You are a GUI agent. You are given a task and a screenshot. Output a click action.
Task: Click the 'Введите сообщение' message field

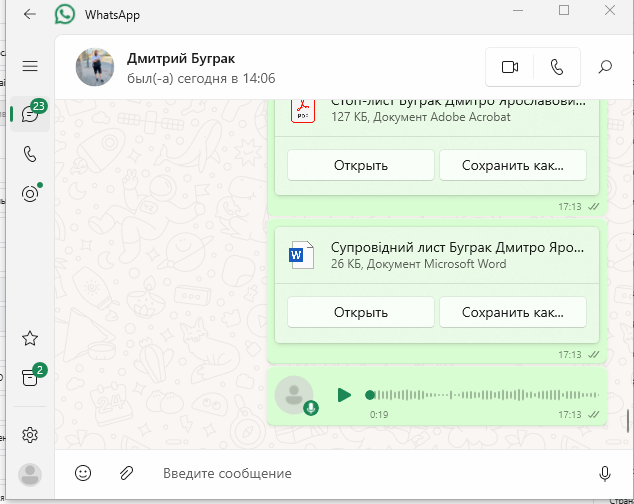pyautogui.click(x=372, y=473)
